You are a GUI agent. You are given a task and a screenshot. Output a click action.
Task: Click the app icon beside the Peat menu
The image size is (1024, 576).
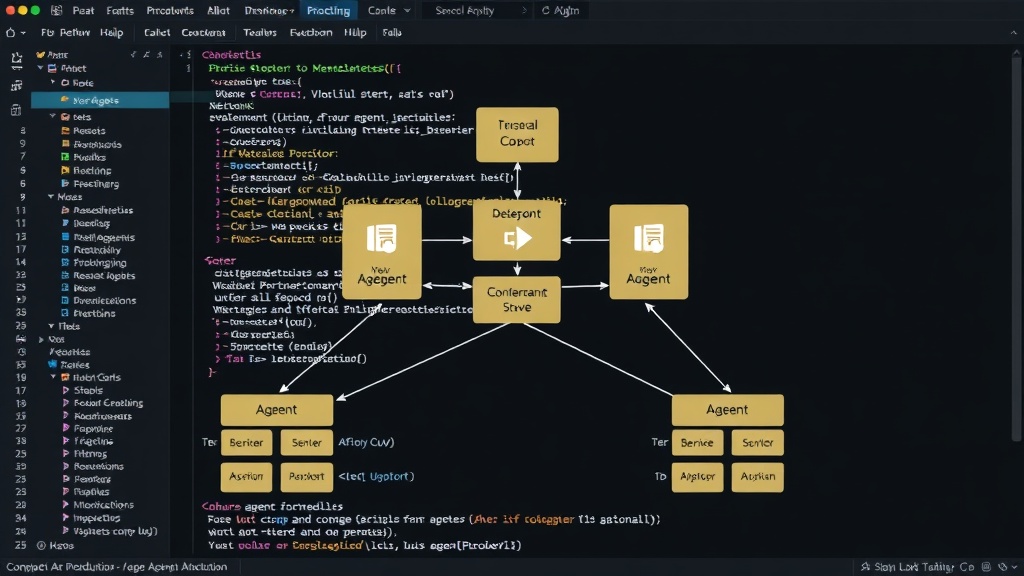pyautogui.click(x=57, y=10)
